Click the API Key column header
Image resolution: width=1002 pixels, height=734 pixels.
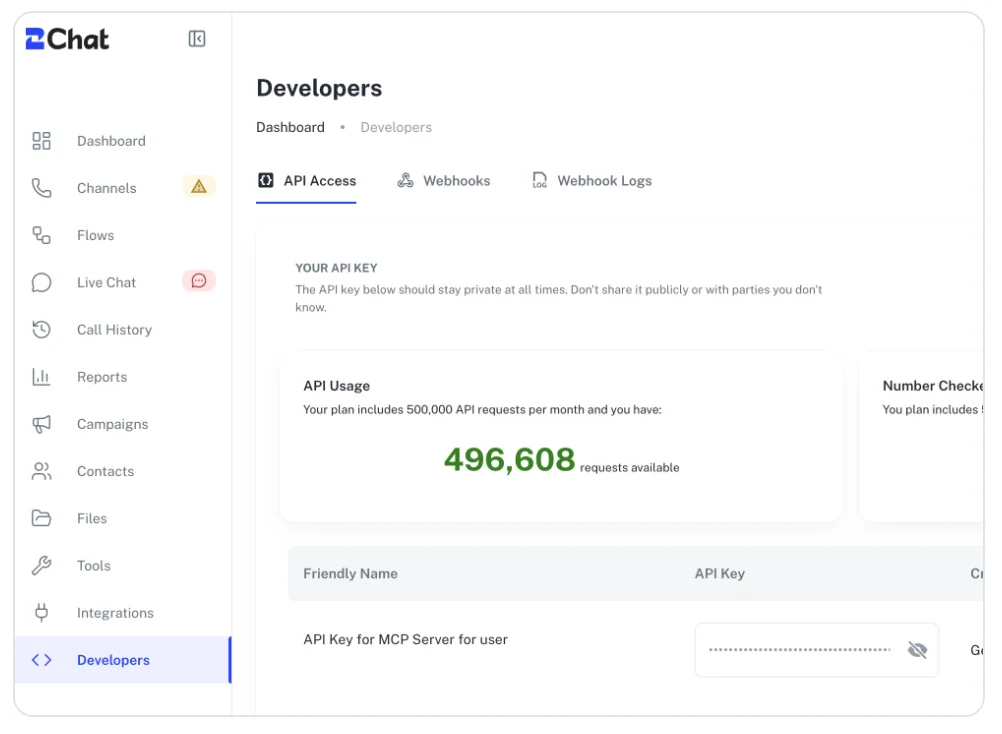tap(720, 574)
